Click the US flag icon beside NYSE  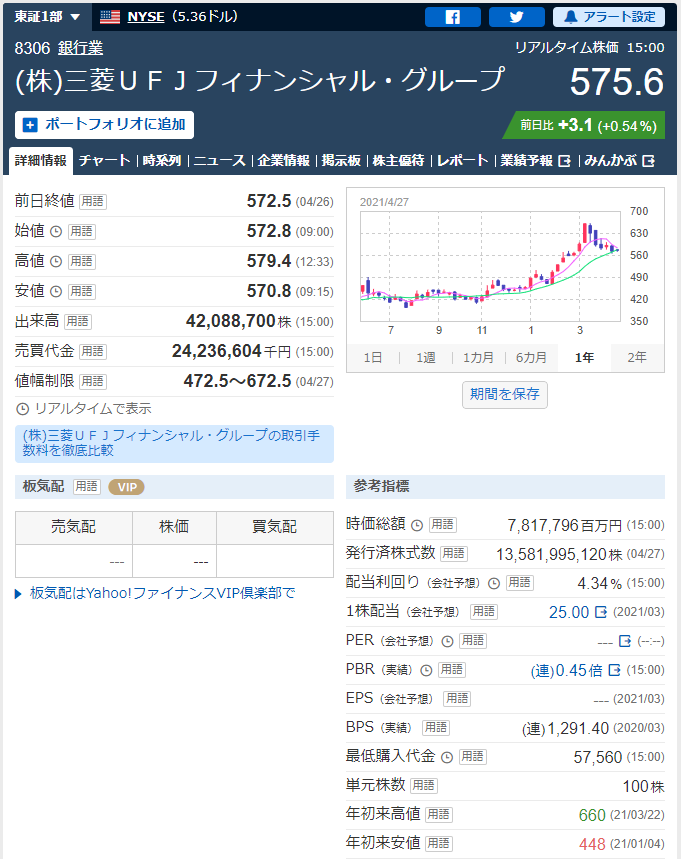tap(110, 17)
